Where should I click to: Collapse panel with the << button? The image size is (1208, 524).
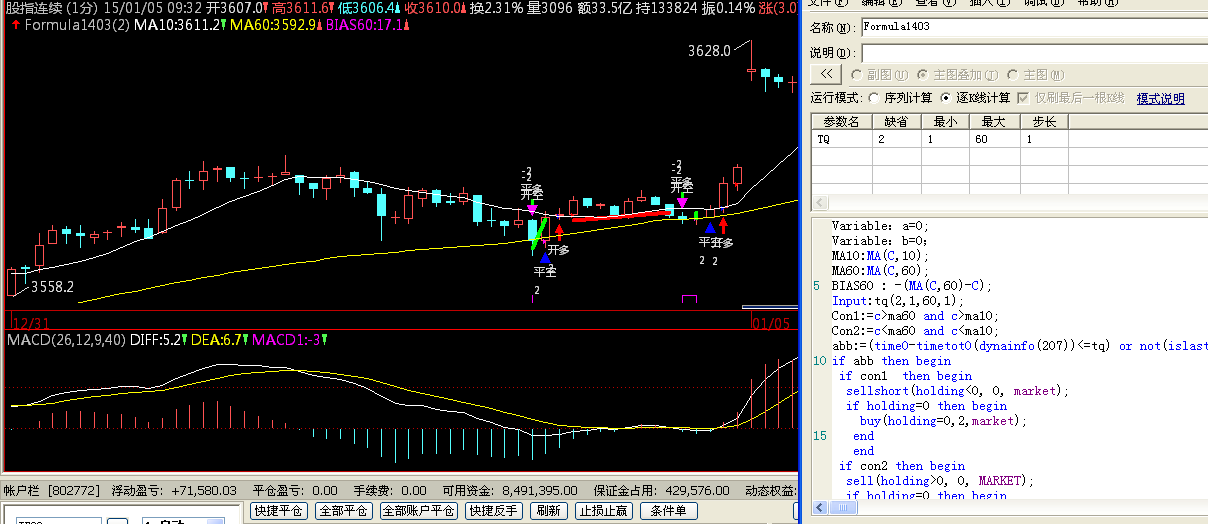tap(826, 74)
